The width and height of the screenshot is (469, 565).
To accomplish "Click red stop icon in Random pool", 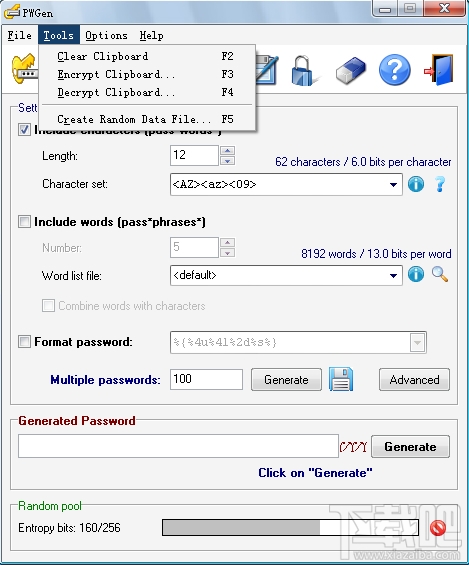I will [438, 528].
